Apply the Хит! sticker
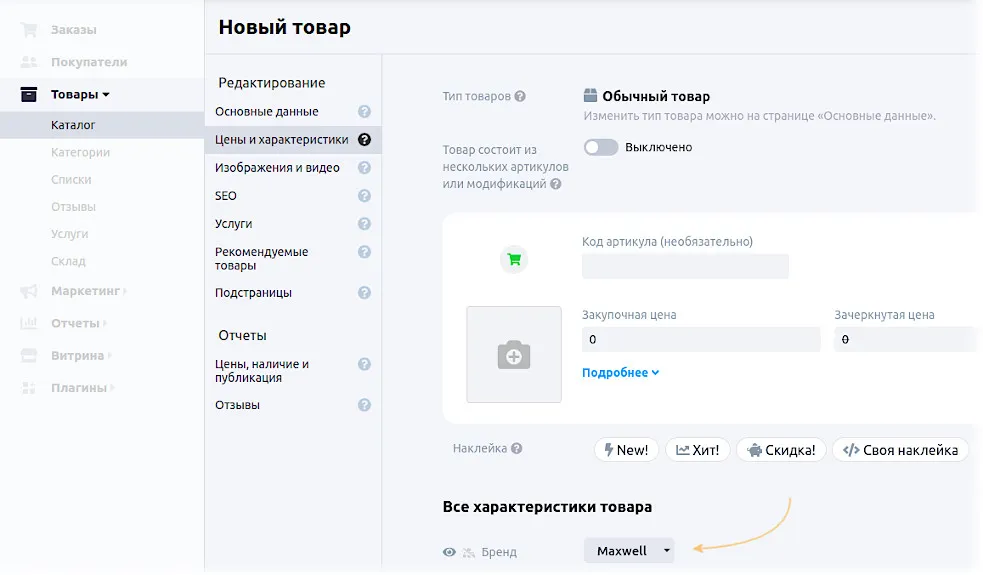 click(x=697, y=450)
